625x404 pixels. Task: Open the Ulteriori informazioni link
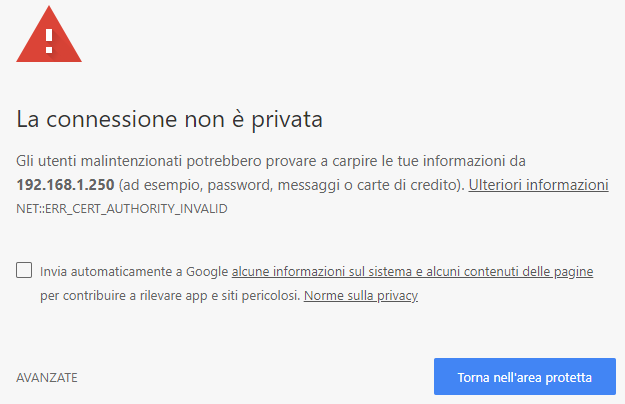(538, 185)
